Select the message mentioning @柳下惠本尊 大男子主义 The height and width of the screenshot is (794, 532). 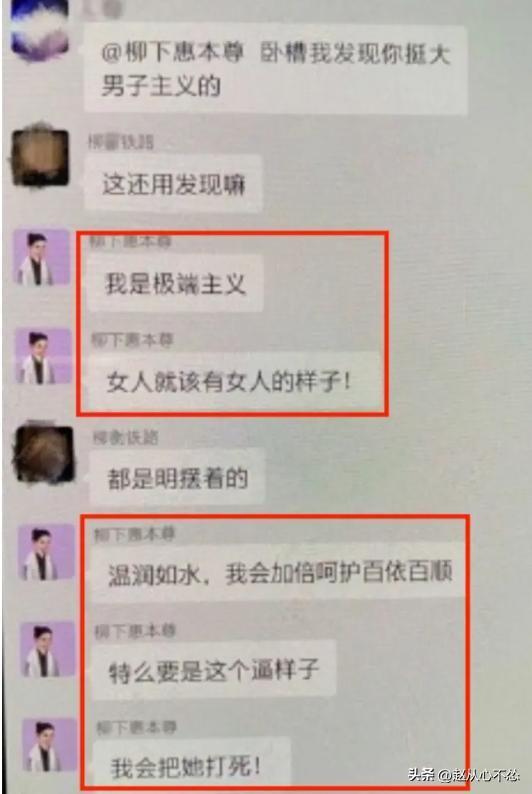(275, 69)
